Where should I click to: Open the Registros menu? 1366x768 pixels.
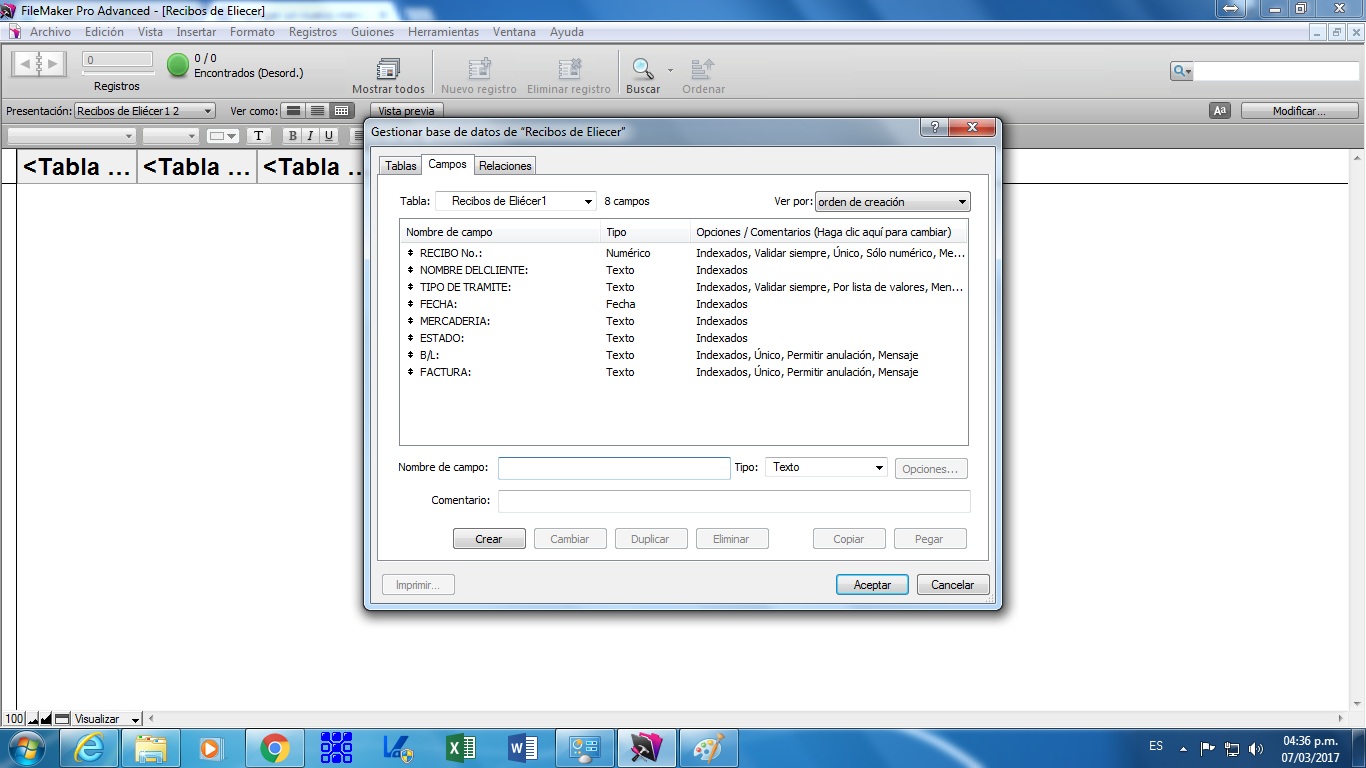point(313,32)
